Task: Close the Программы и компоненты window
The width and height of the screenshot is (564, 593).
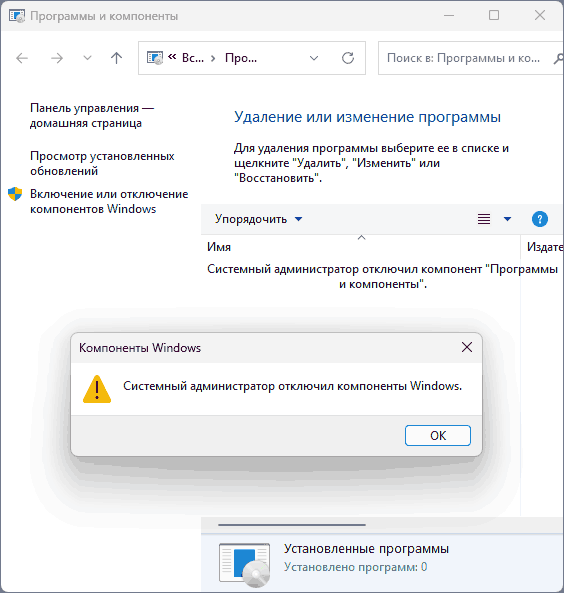Action: (540, 16)
